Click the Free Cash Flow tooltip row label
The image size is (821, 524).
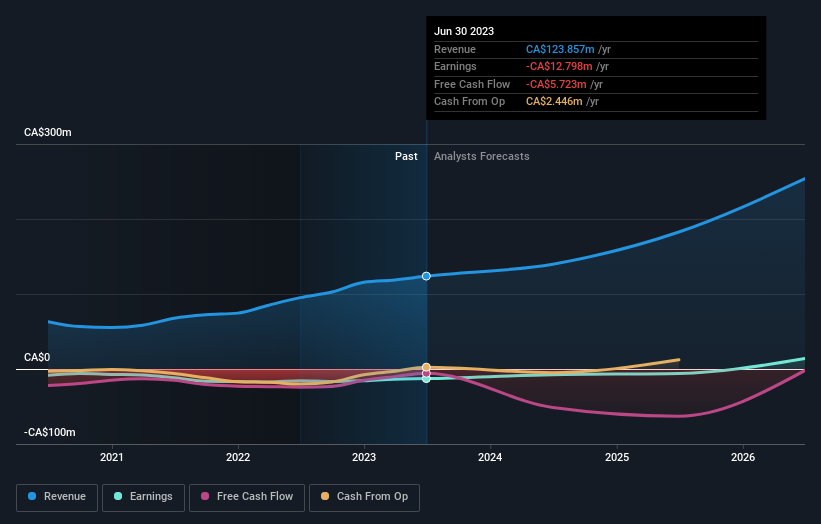point(472,84)
